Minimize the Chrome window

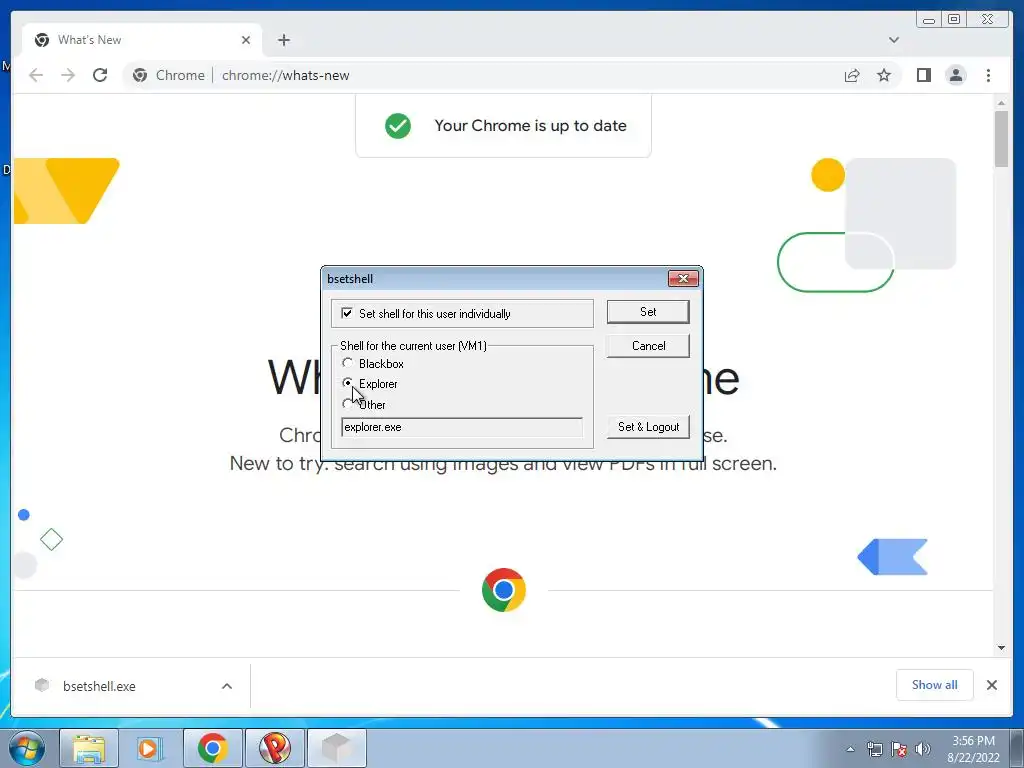(x=929, y=20)
